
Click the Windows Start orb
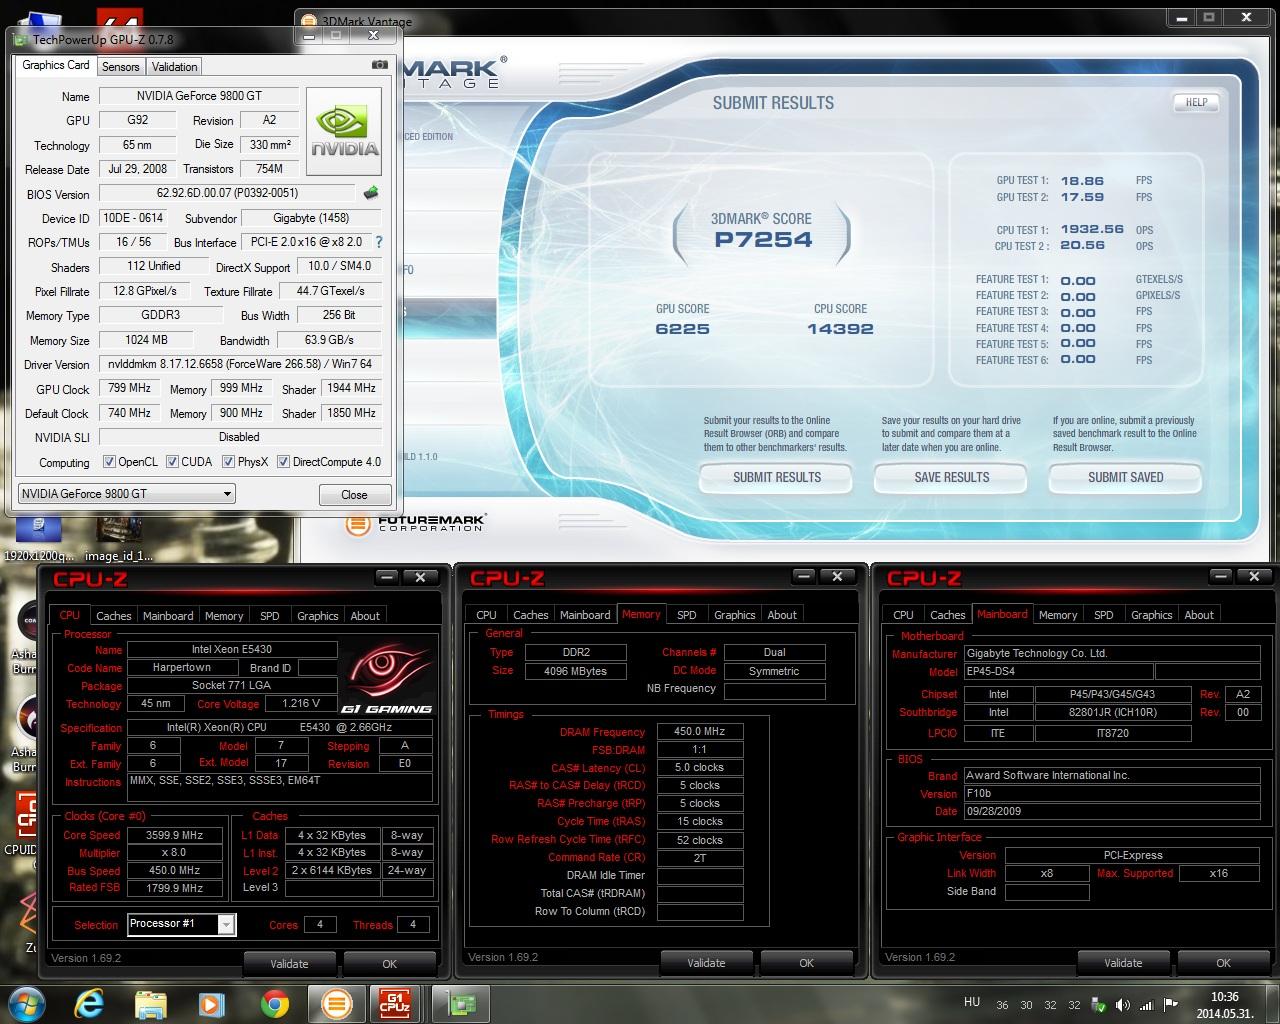pos(27,1002)
